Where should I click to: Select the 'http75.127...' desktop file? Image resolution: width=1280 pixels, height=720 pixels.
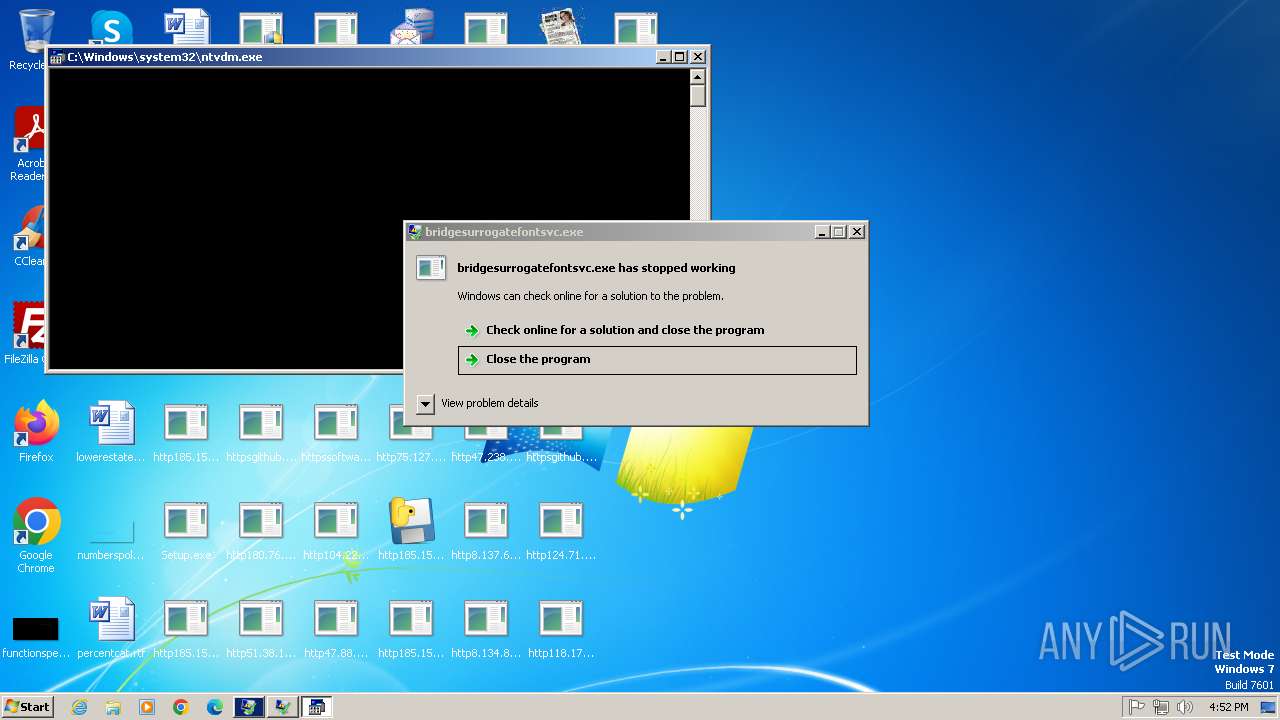pyautogui.click(x=411, y=440)
